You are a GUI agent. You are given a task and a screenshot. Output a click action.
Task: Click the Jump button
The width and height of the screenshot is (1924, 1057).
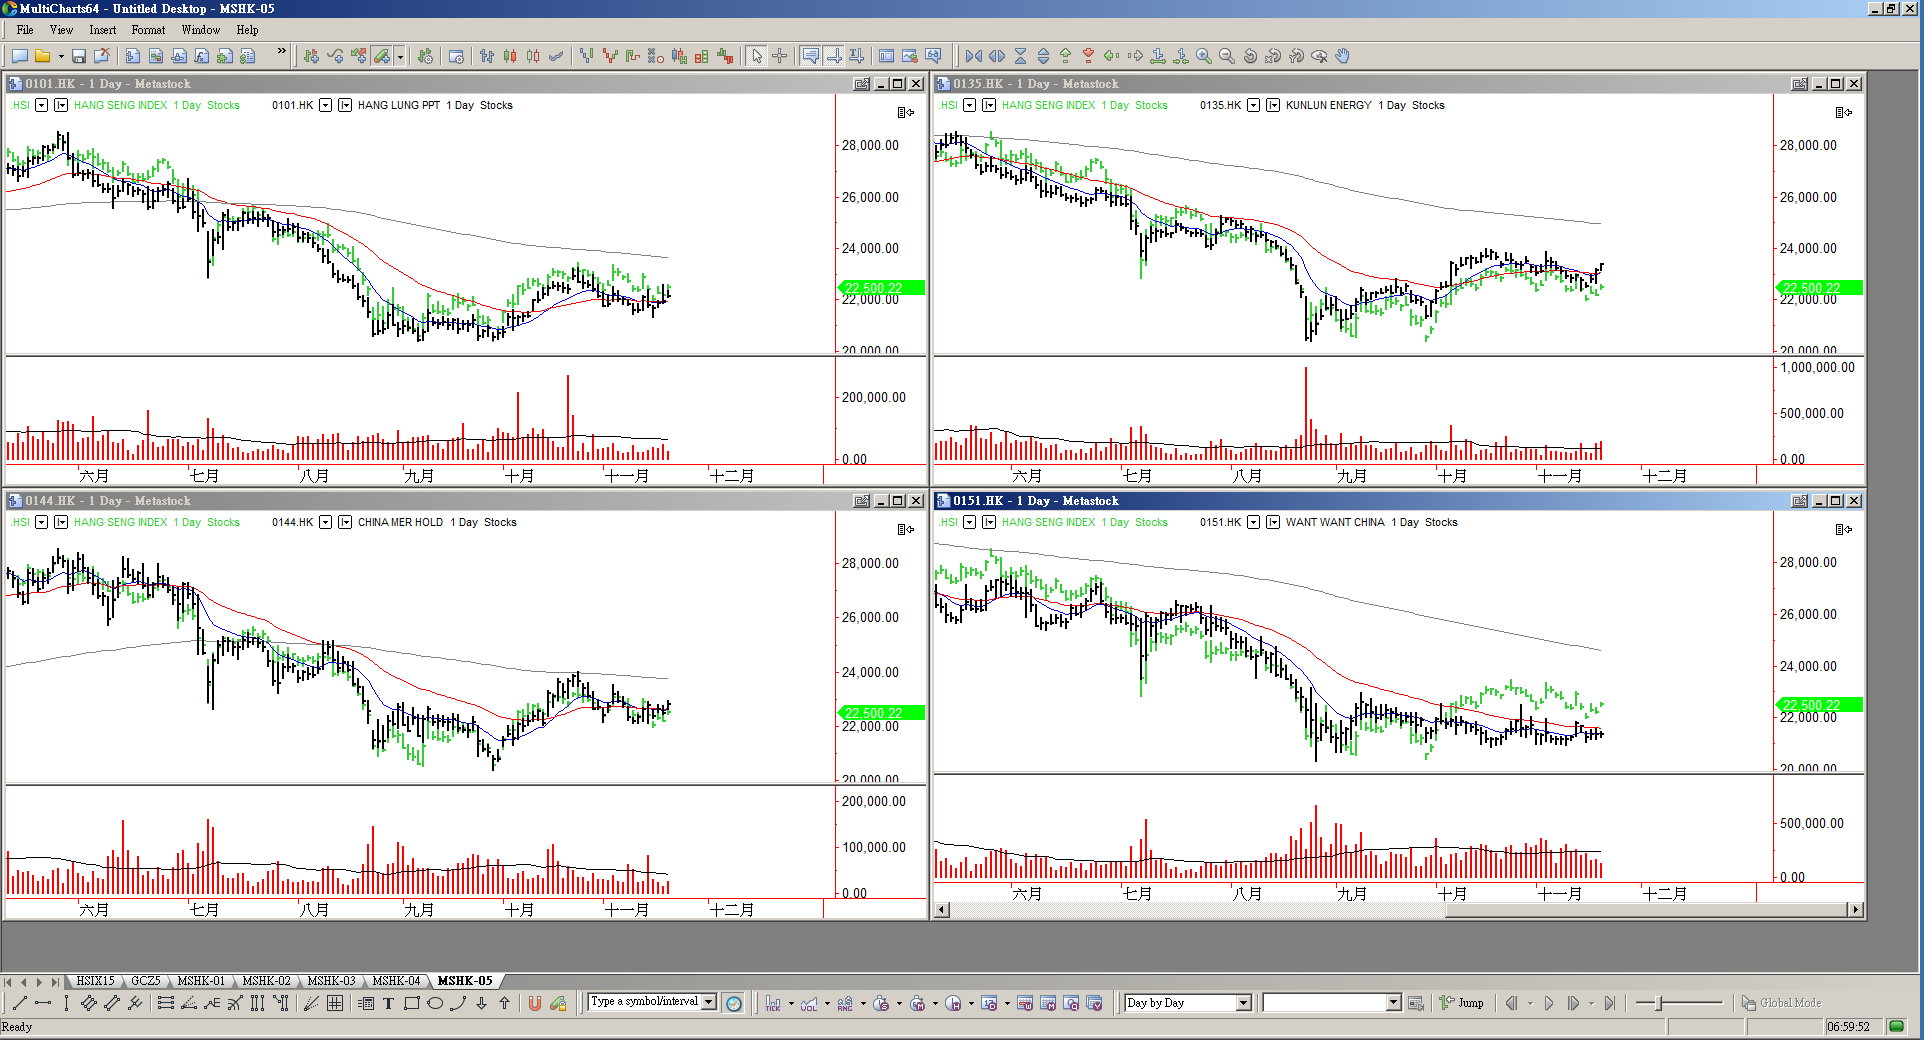point(1462,1003)
